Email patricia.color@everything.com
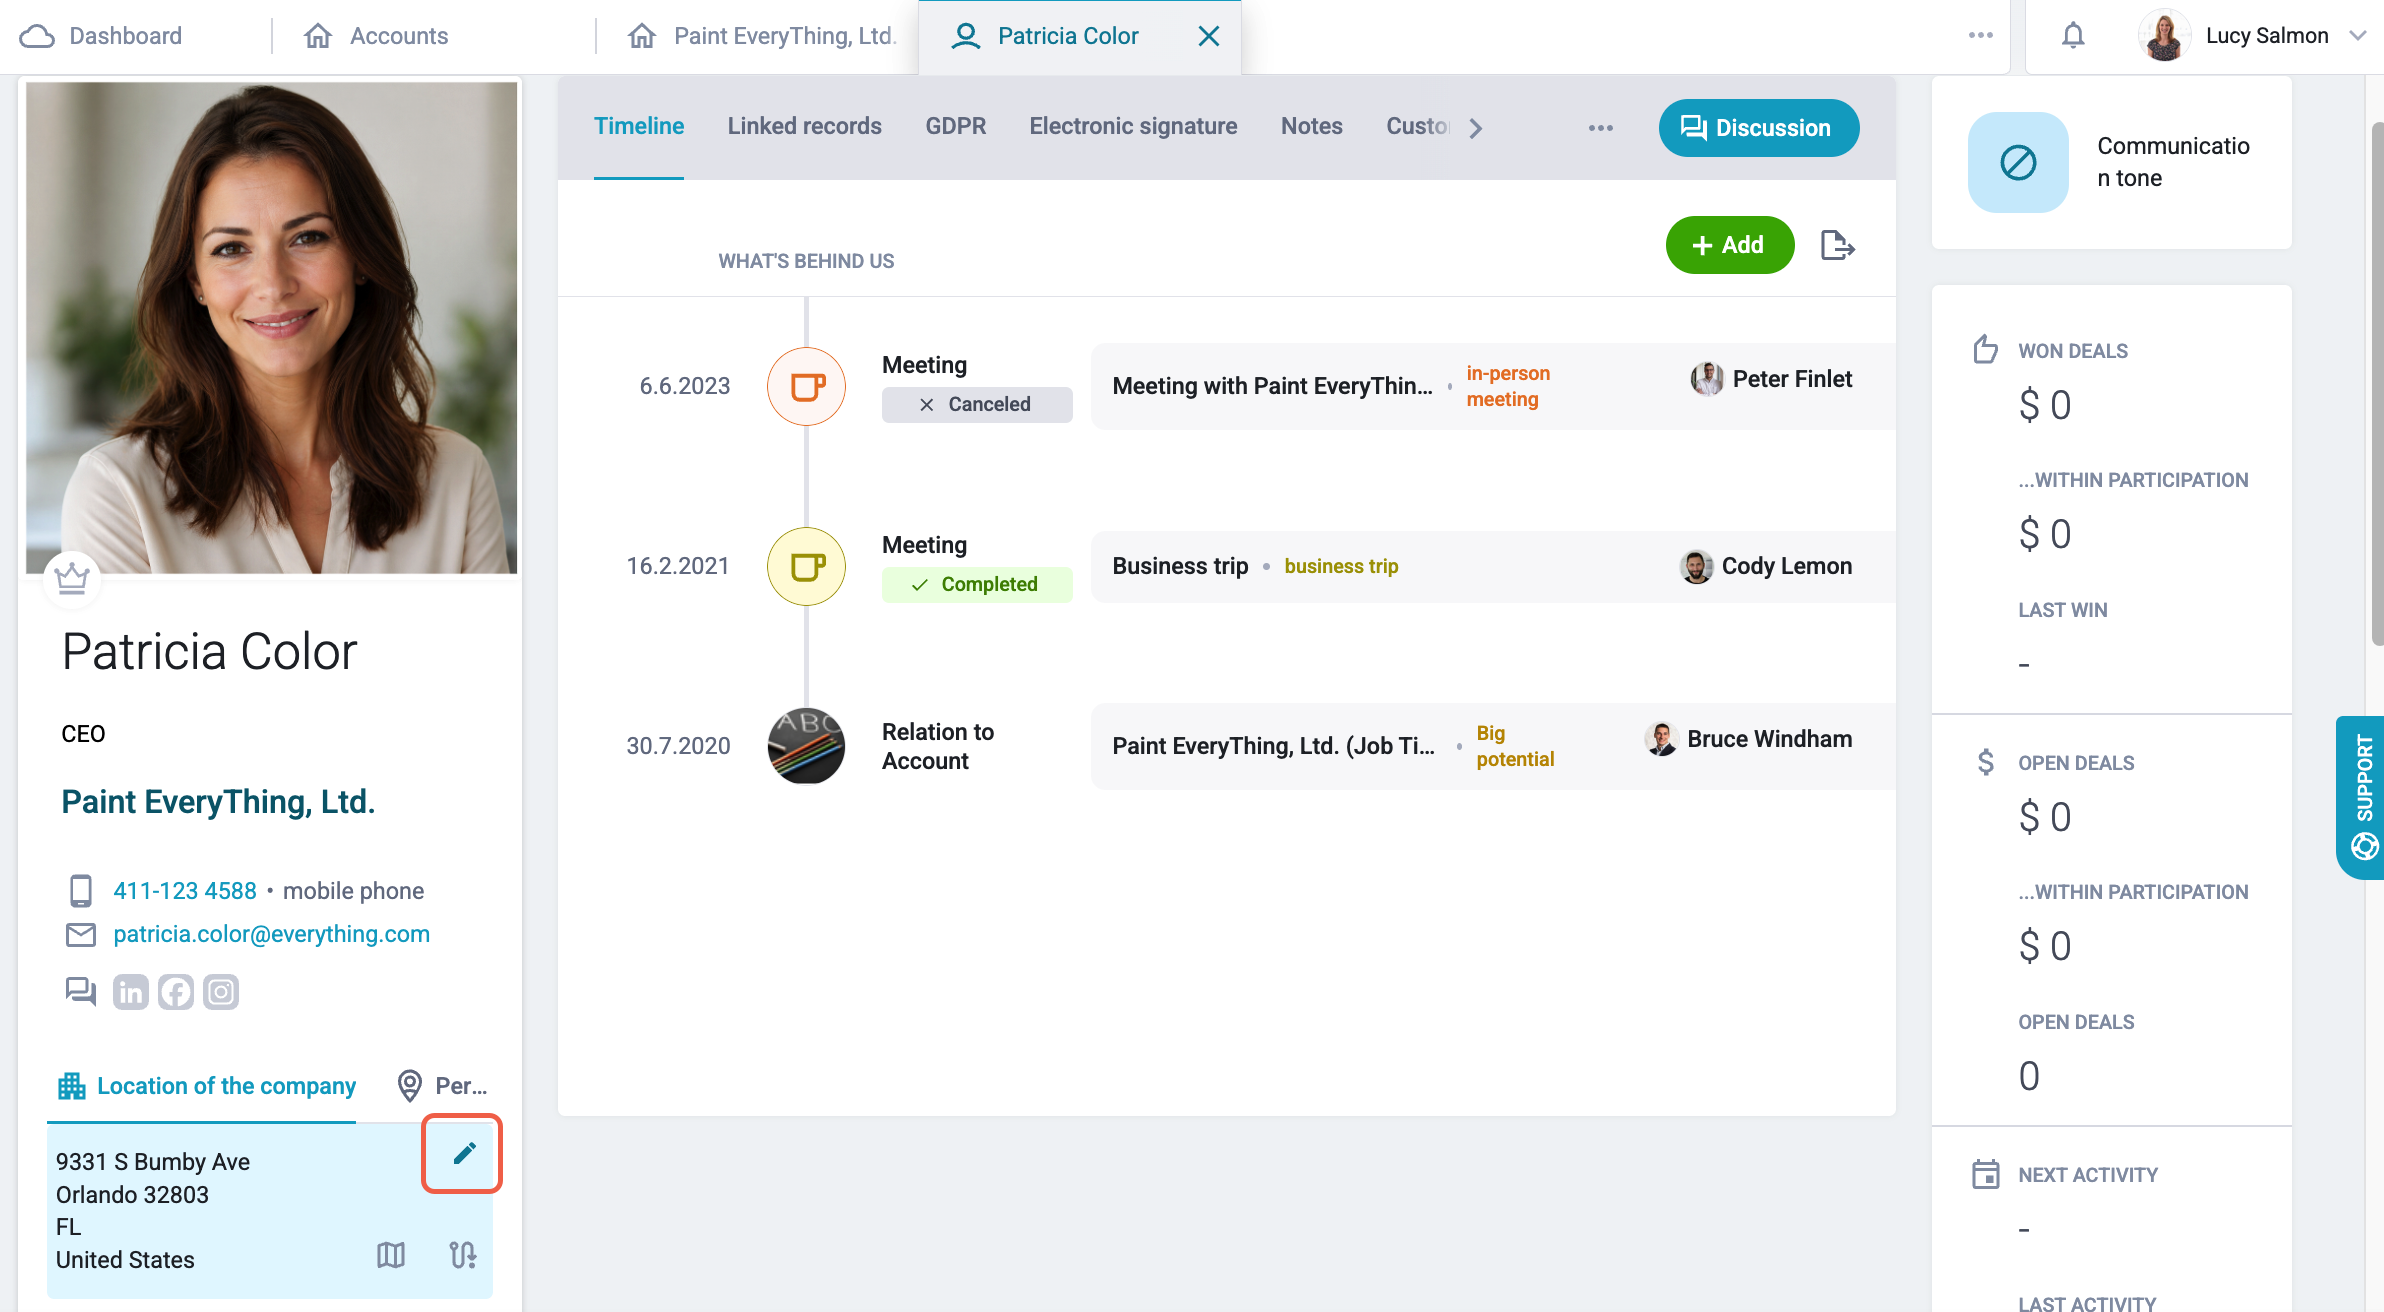Viewport: 2384px width, 1312px height. [271, 934]
